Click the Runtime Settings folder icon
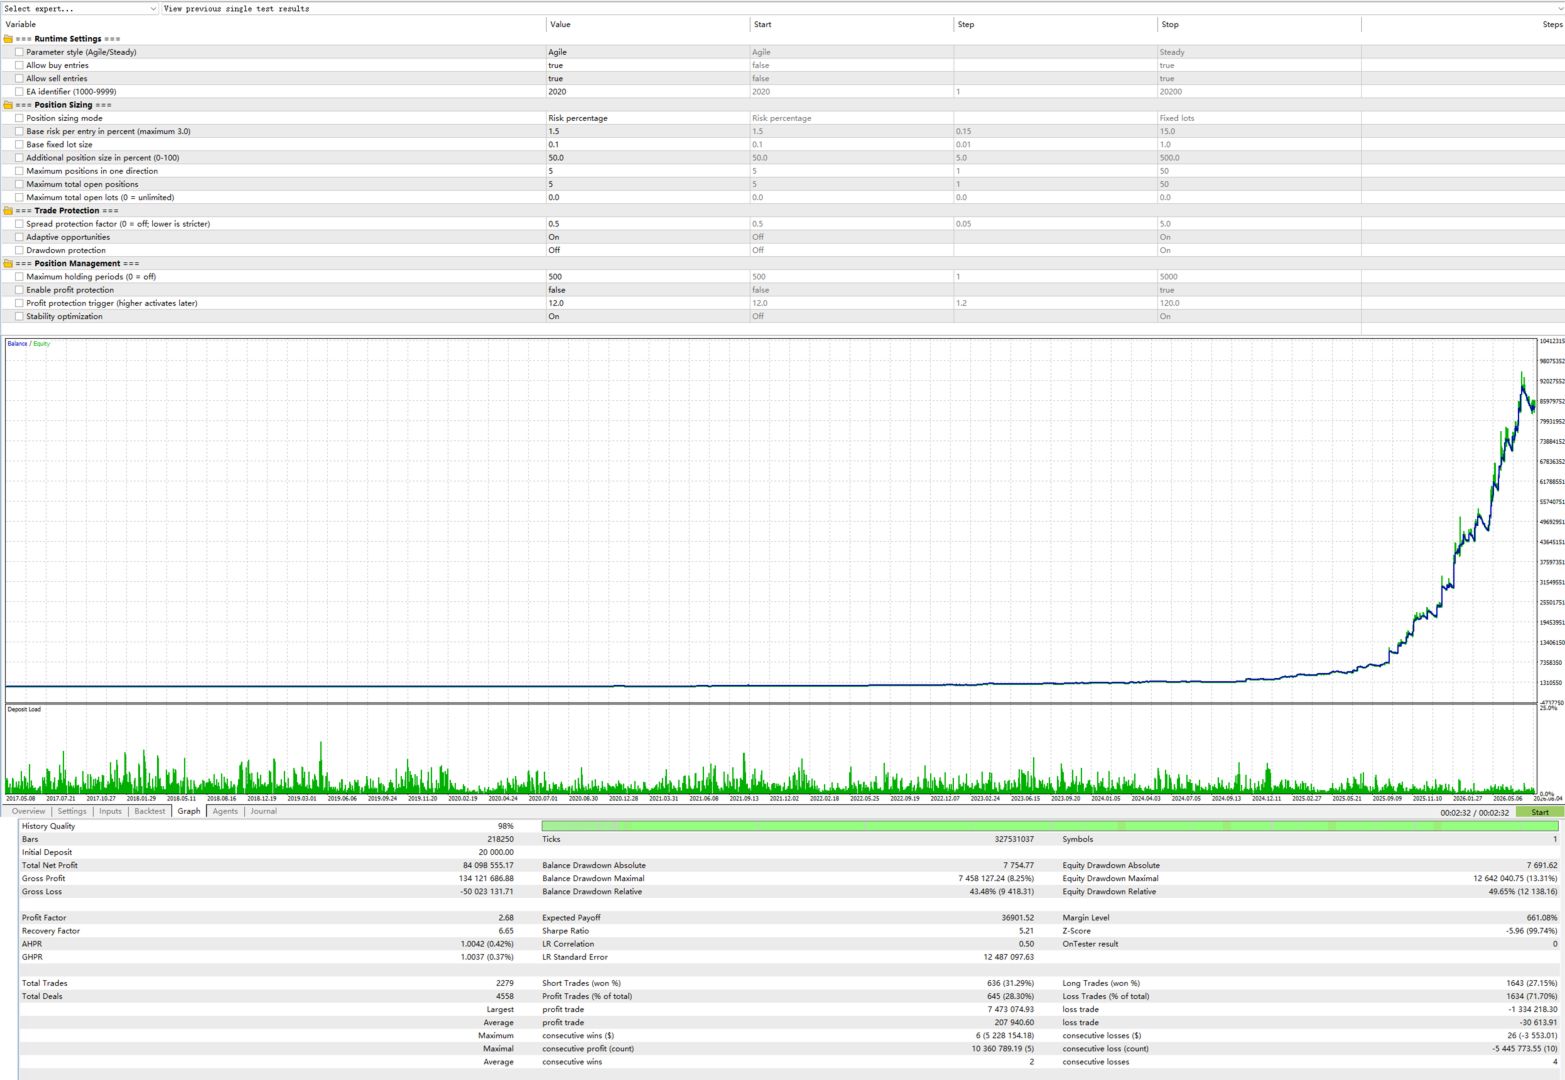 (8, 39)
